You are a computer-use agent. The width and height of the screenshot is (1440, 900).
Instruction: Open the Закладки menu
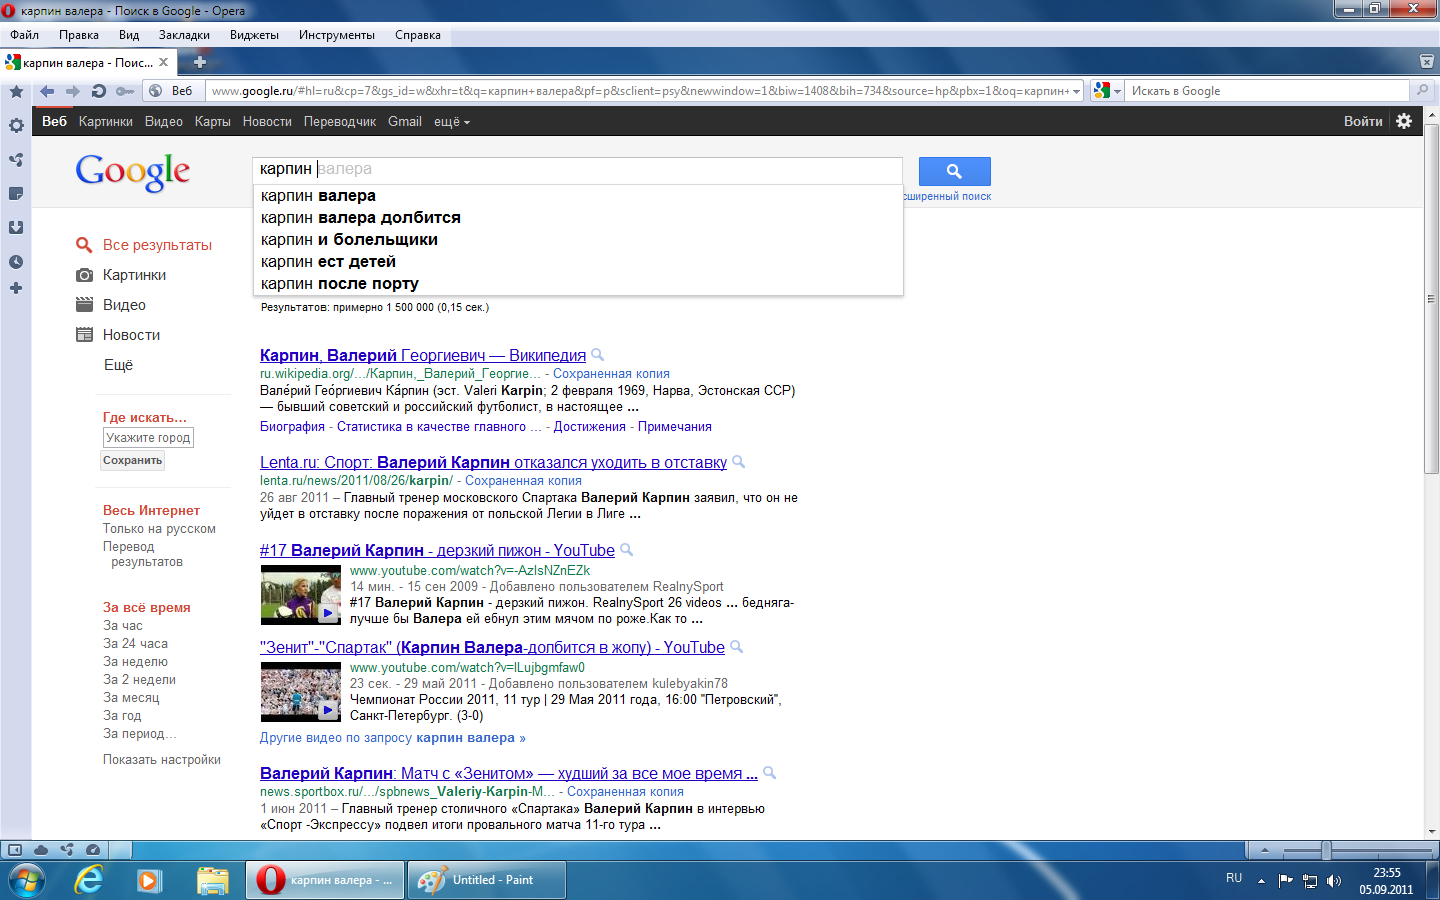[x=184, y=35]
